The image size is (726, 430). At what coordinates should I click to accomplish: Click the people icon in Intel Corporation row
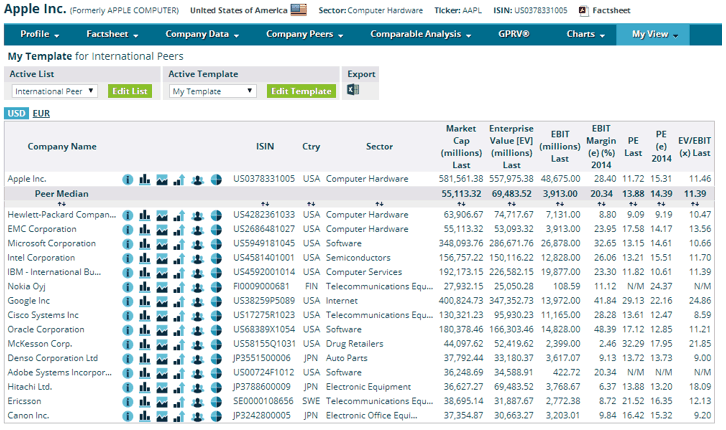(198, 259)
